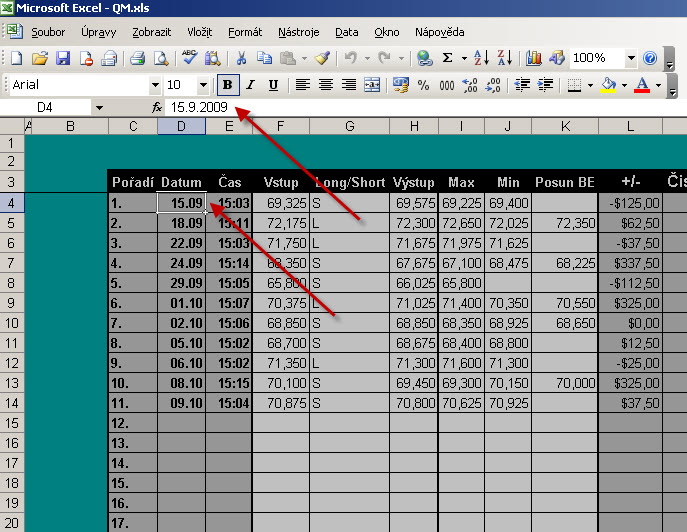This screenshot has width=687, height=532.
Task: Open the Font Color dropdown arrow
Action: tap(659, 85)
